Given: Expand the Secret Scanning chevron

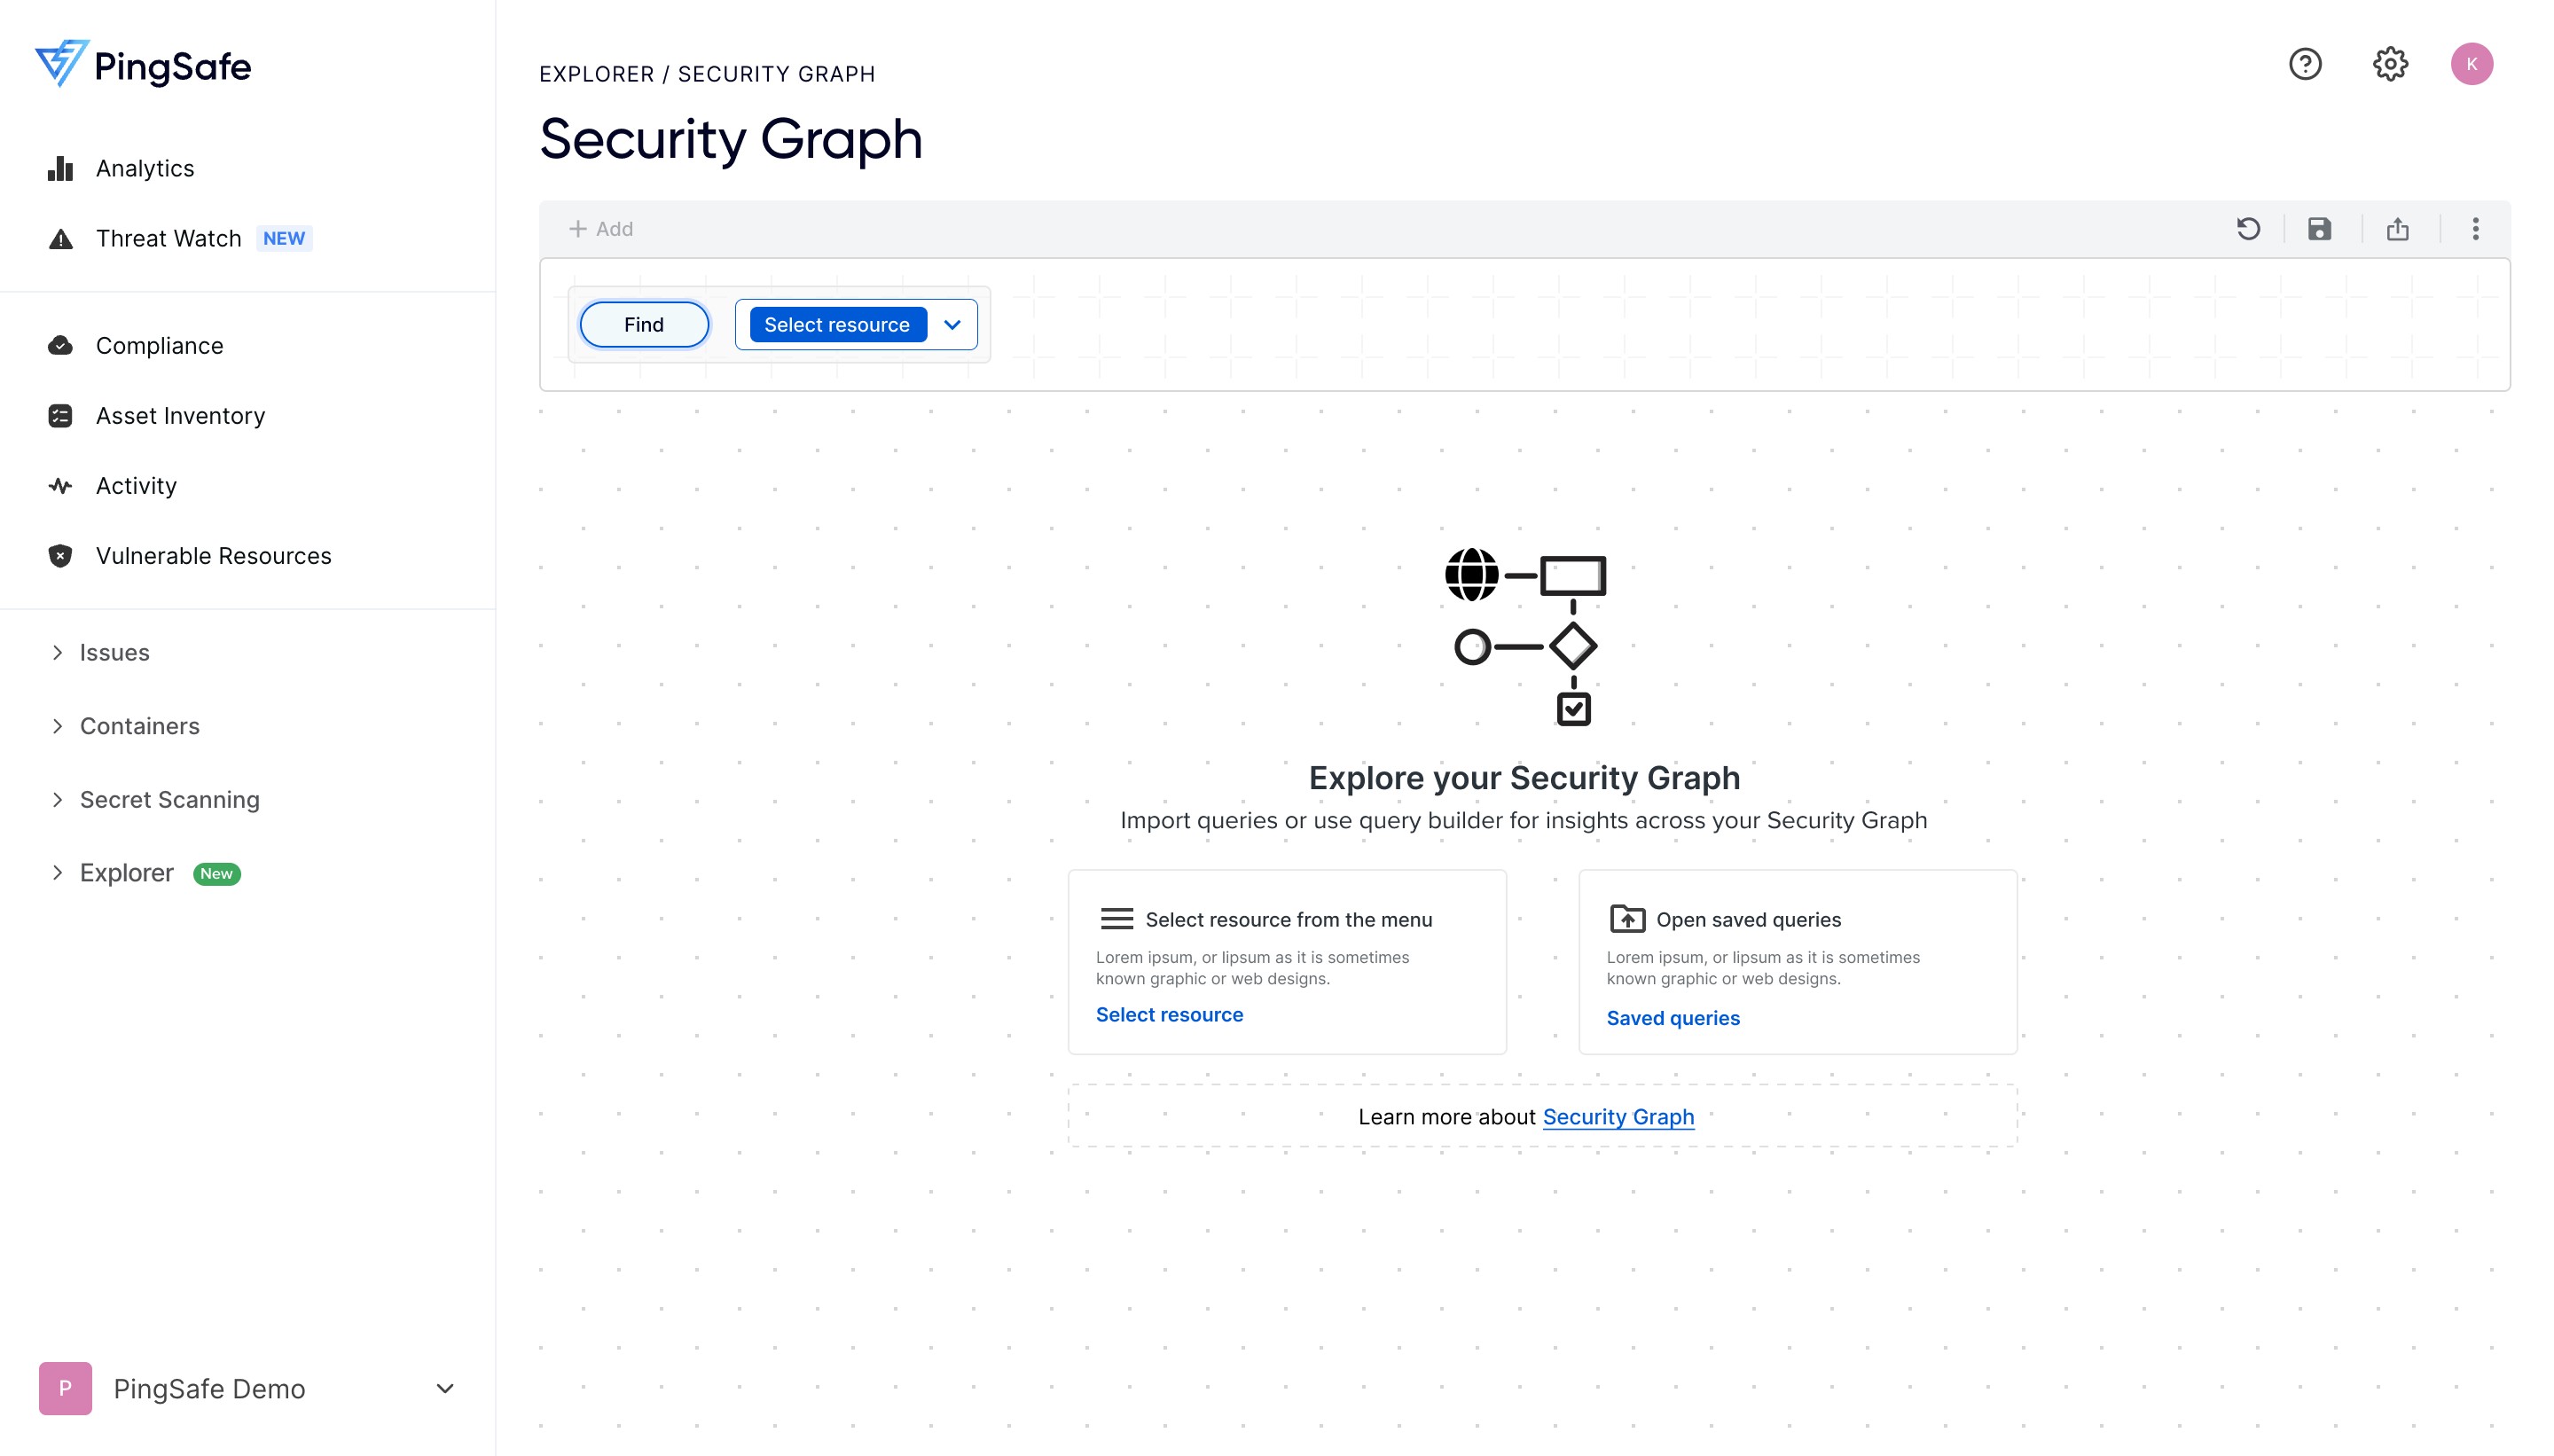Looking at the screenshot, I should pyautogui.click(x=57, y=799).
